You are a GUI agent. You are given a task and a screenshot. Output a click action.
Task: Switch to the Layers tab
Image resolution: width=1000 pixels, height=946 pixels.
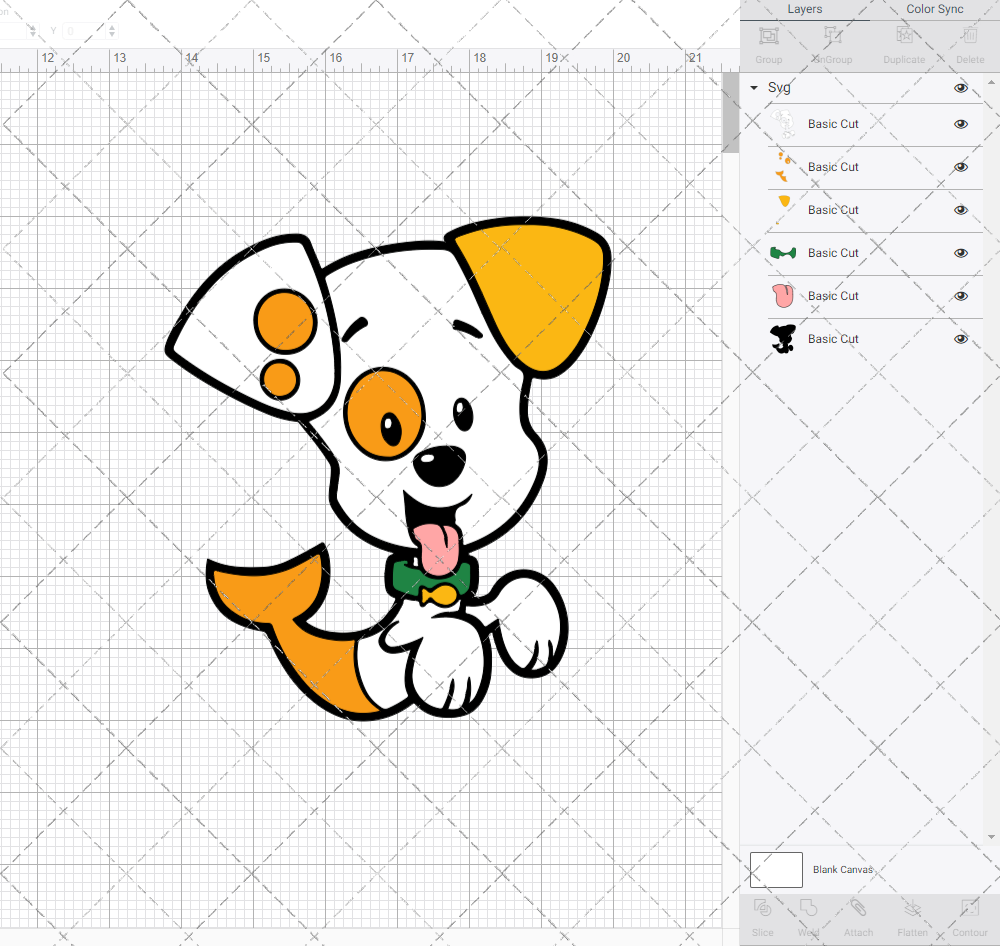804,10
